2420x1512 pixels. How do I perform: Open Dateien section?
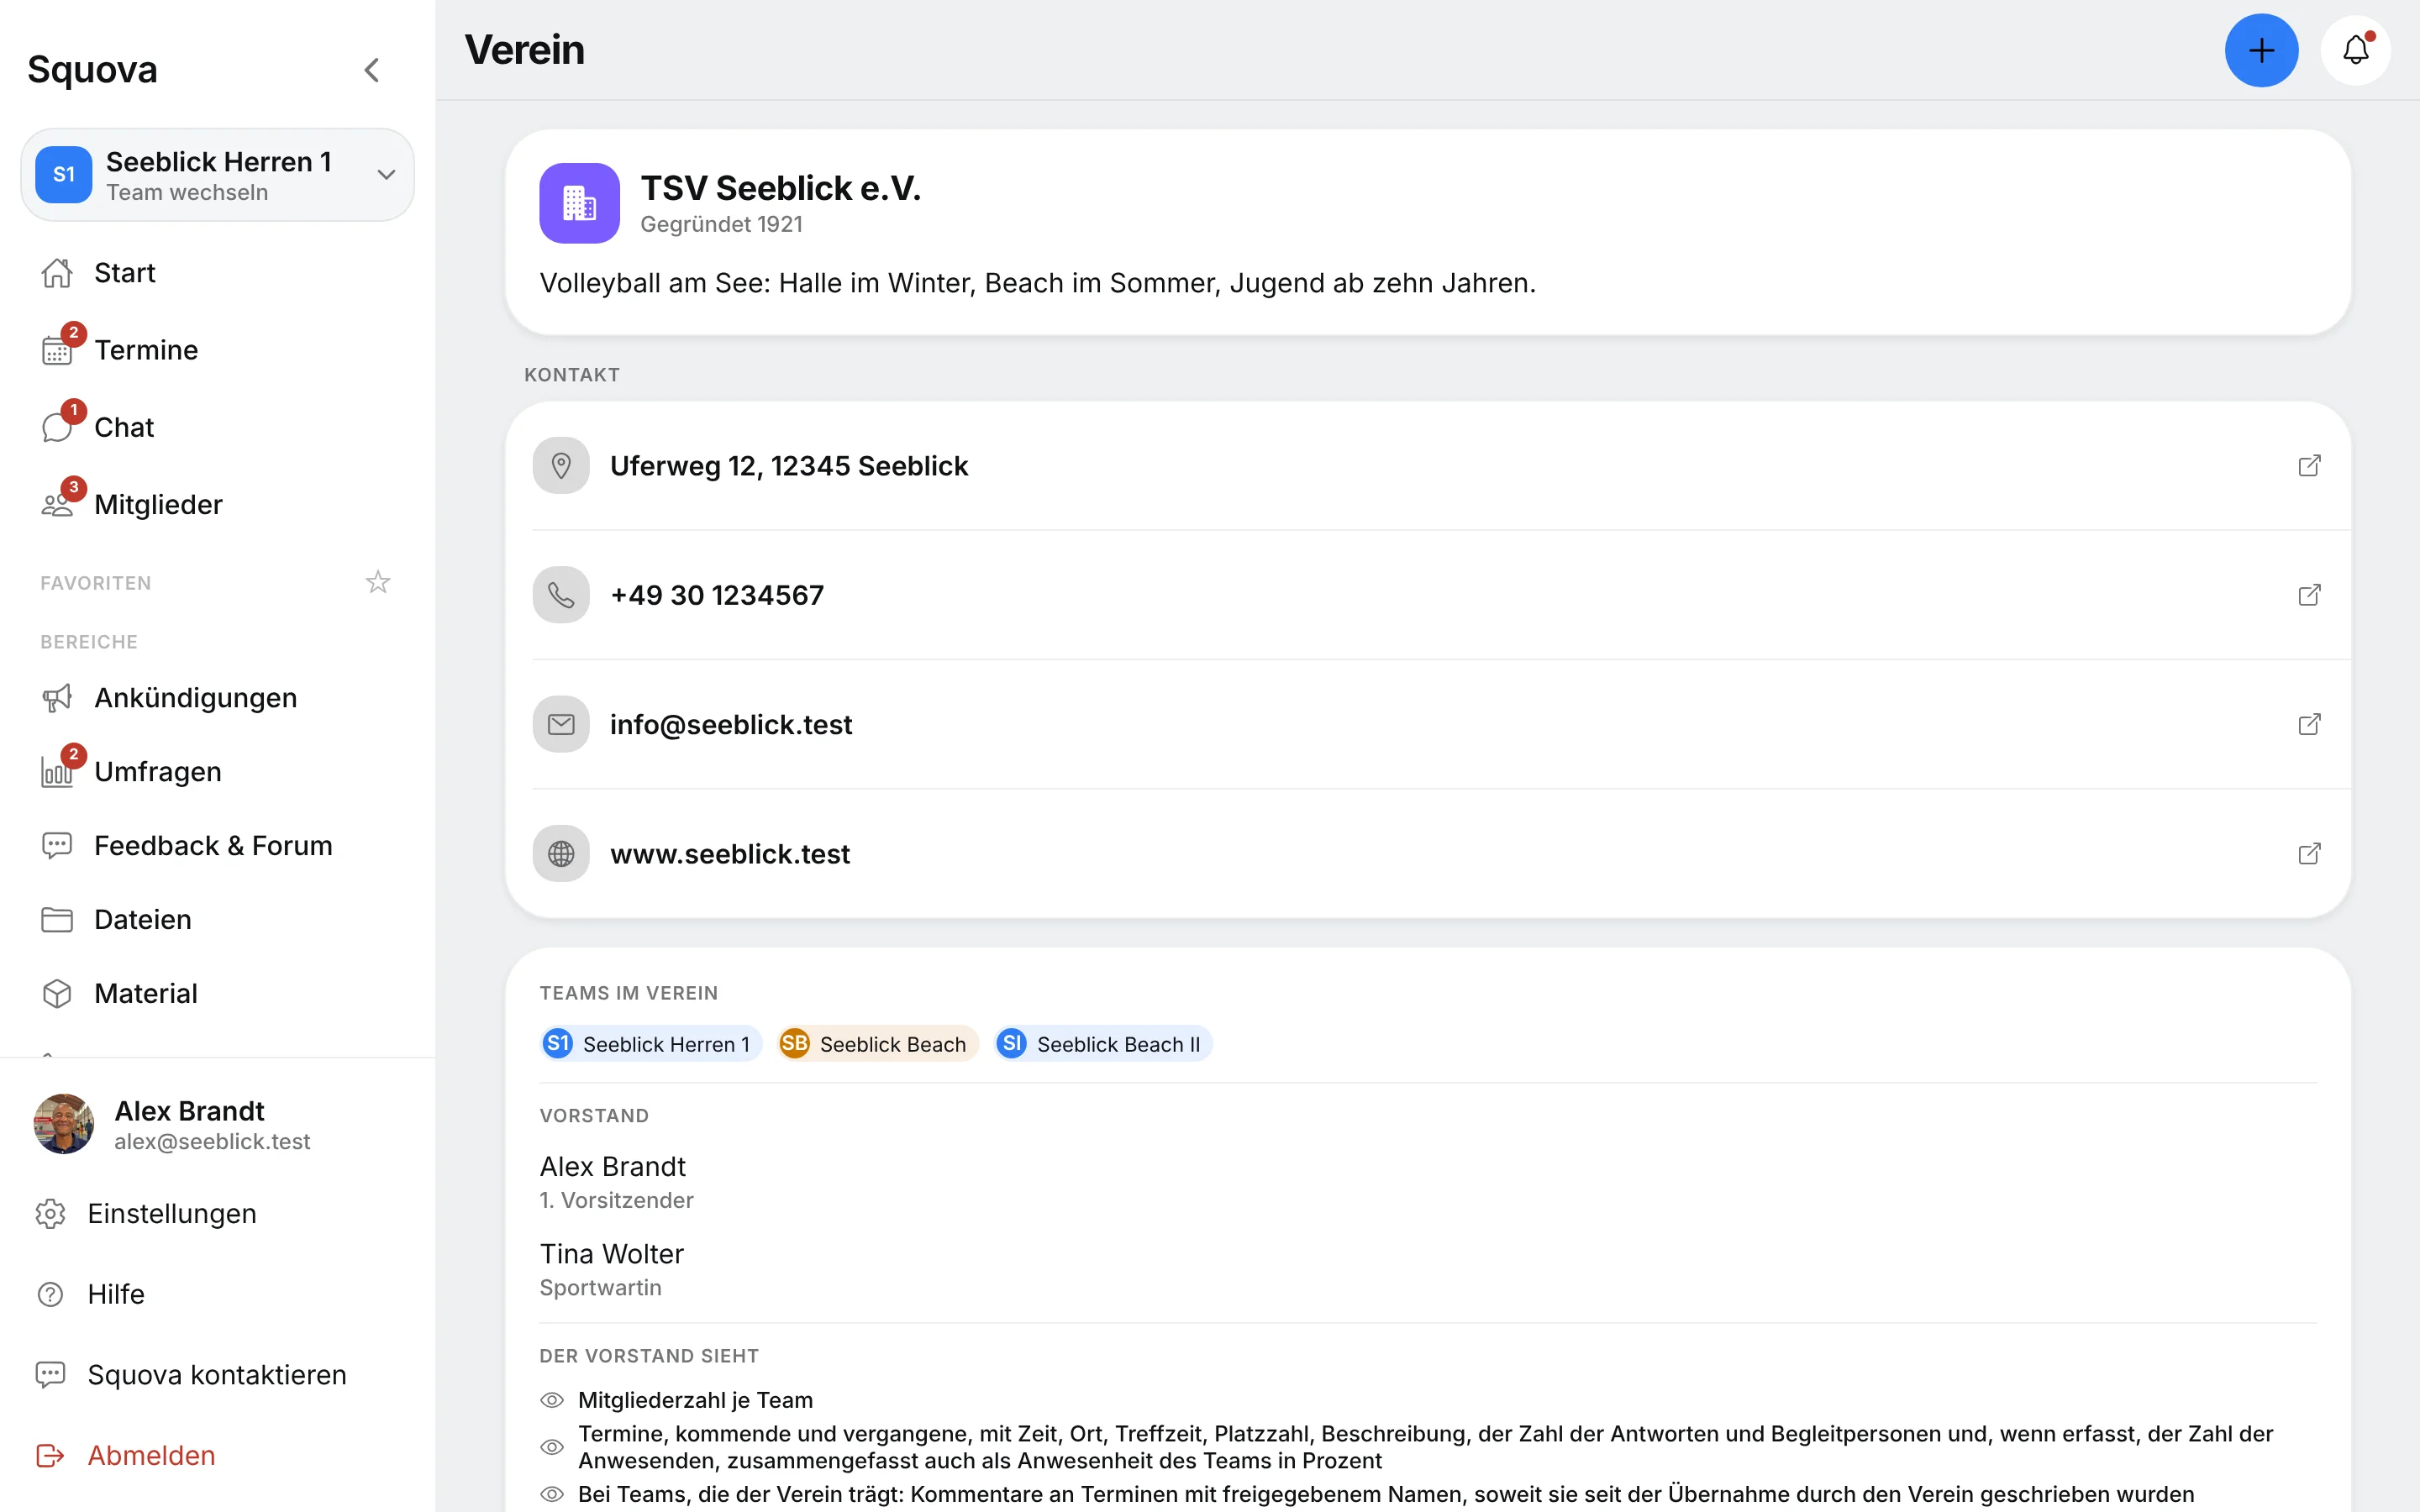[217, 920]
